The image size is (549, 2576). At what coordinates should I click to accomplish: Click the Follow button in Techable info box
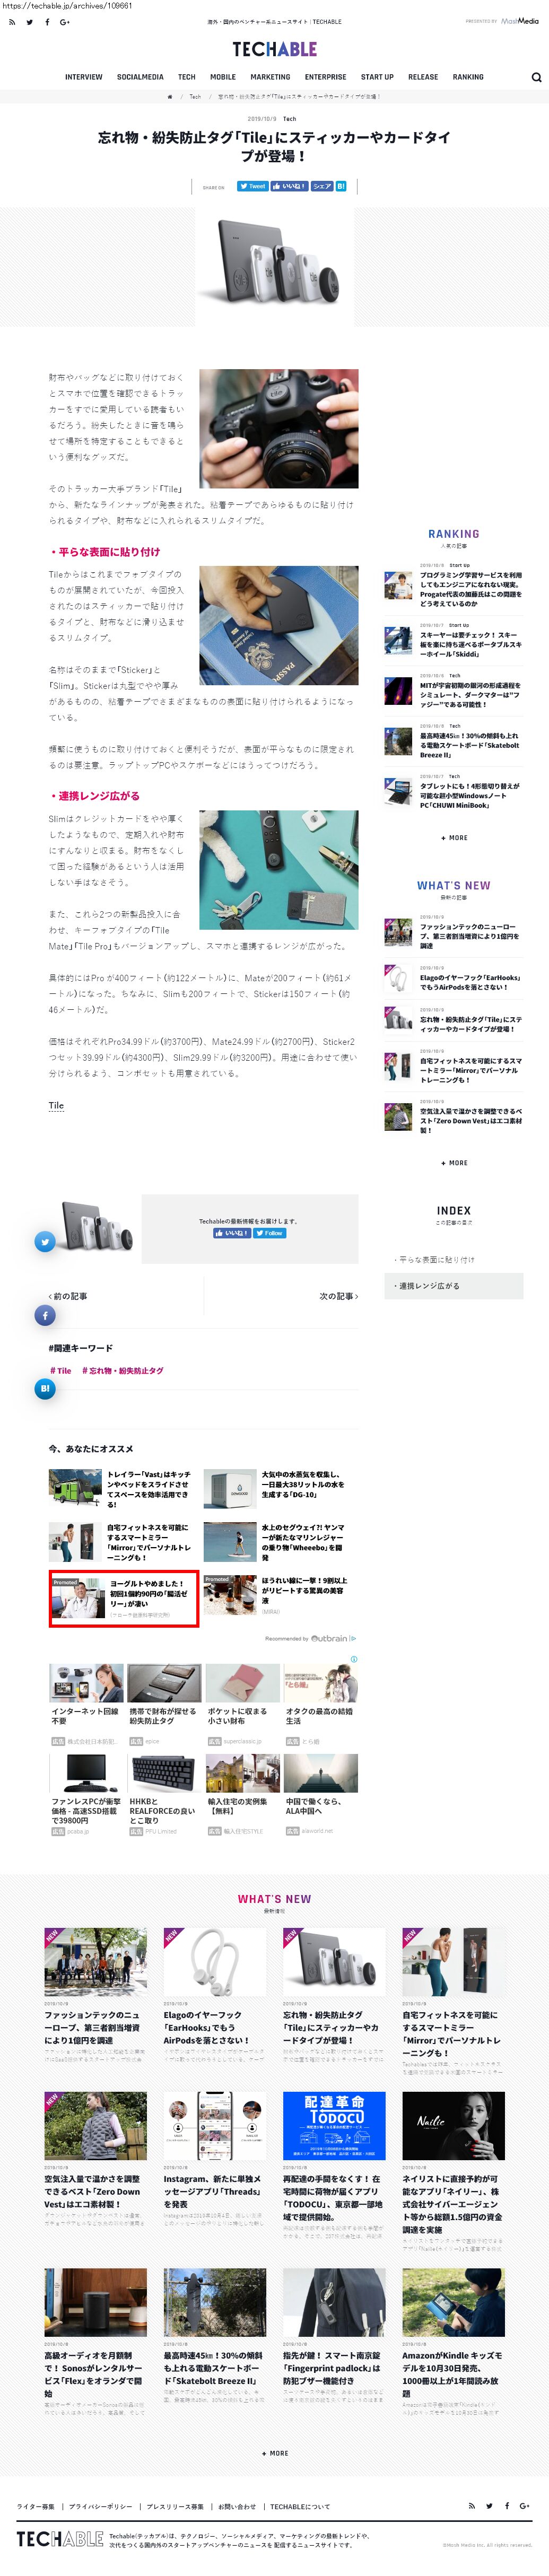270,1233
